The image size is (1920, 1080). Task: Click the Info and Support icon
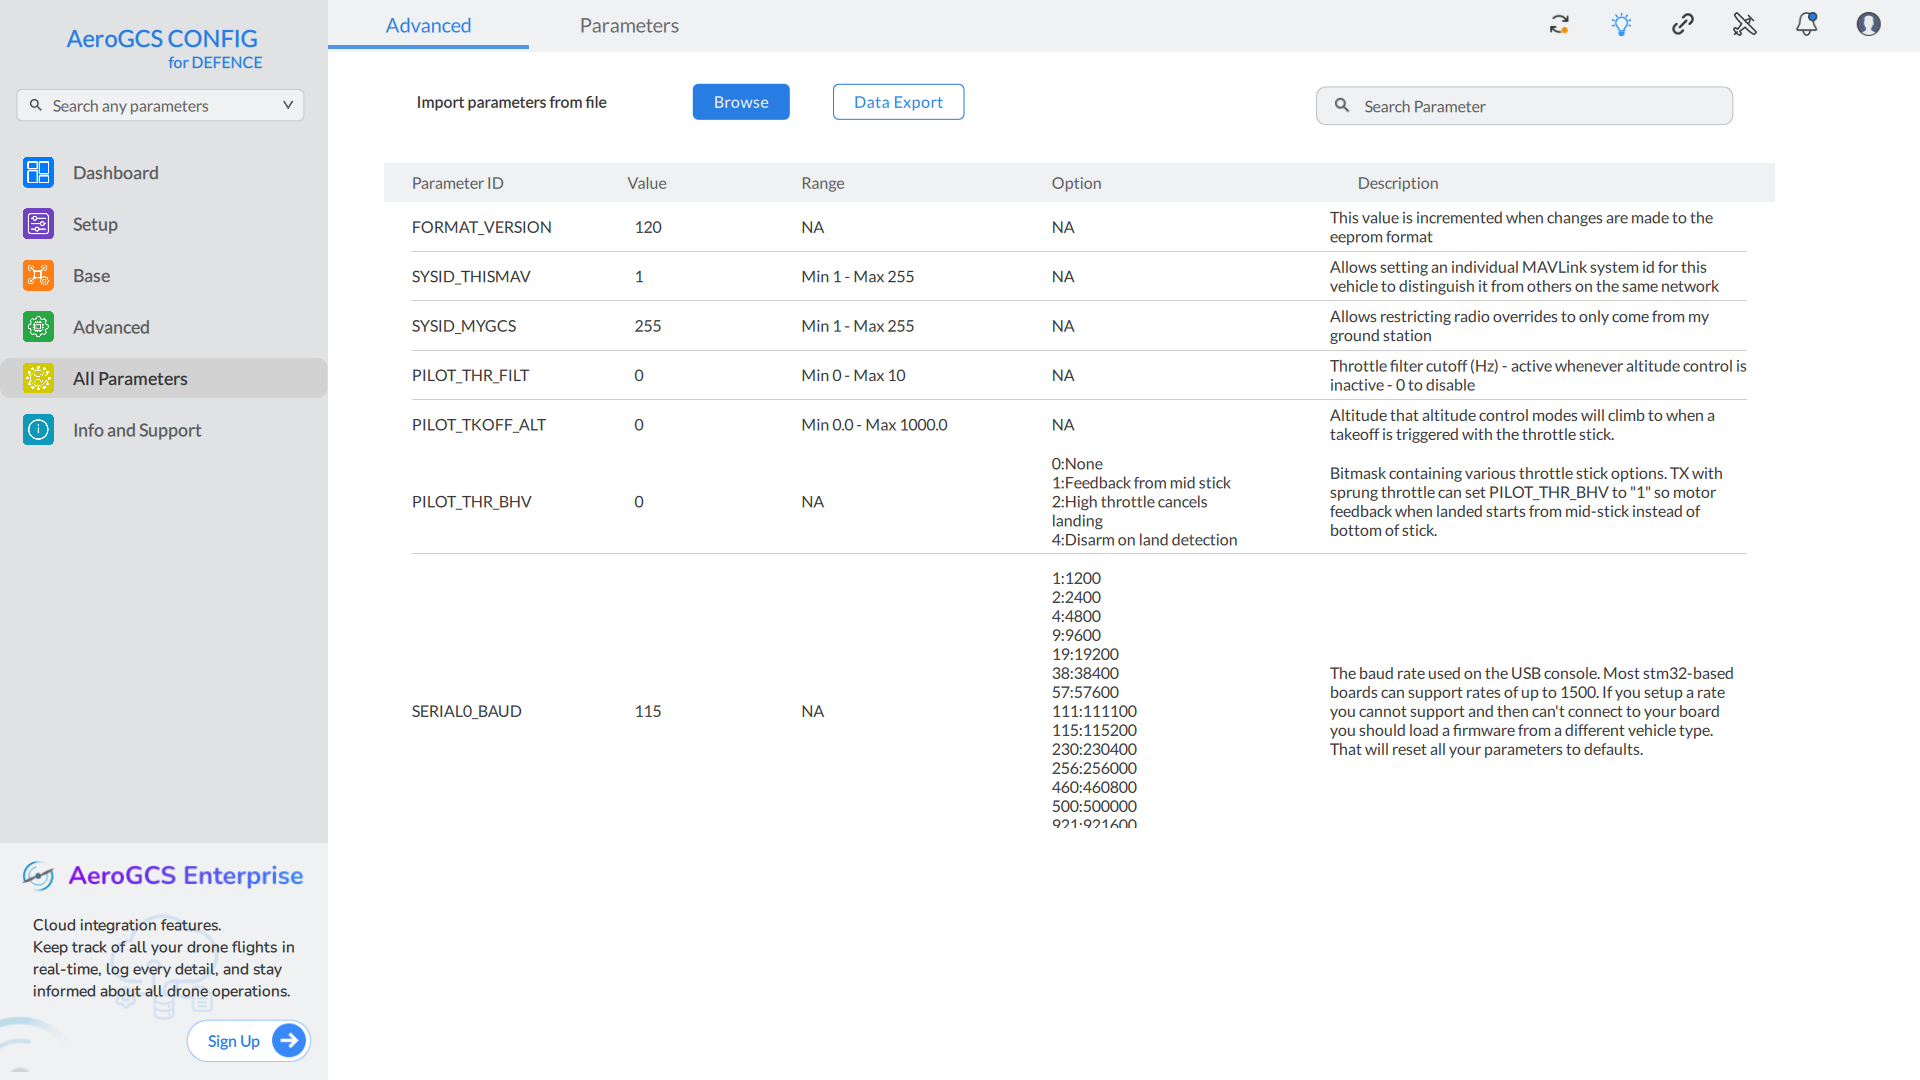tap(38, 430)
